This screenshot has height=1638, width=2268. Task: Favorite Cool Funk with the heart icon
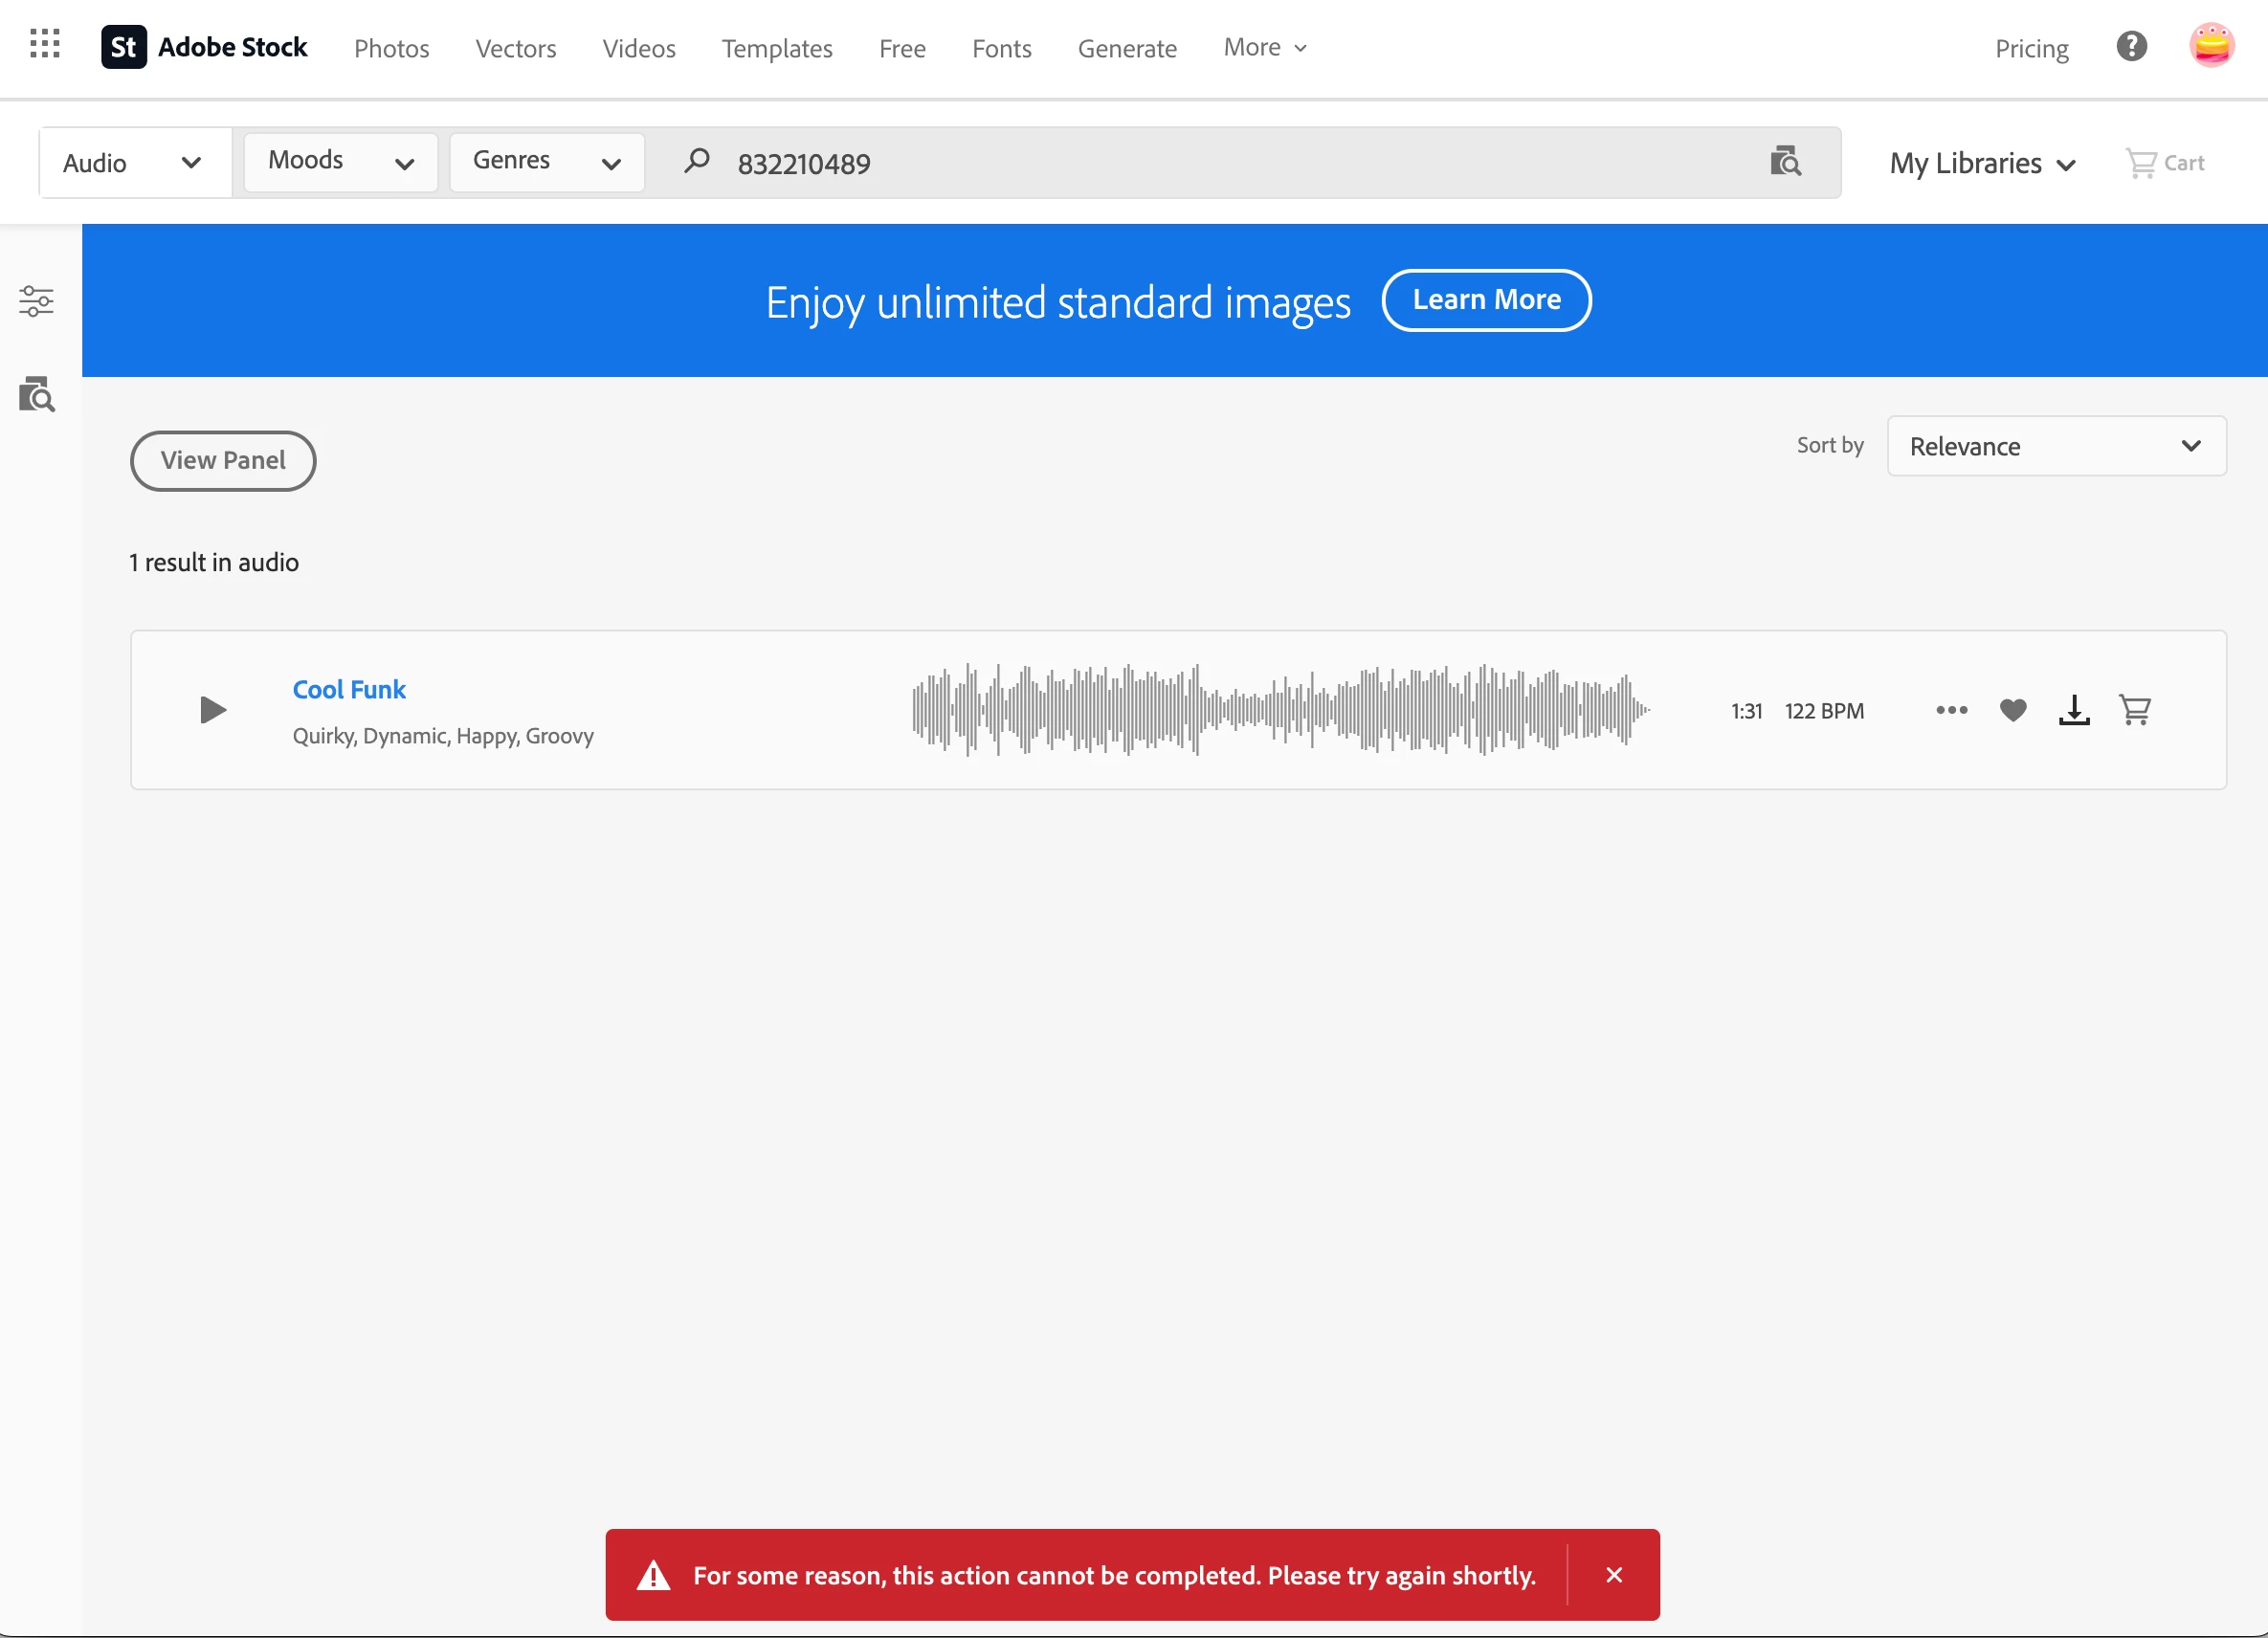point(2013,710)
